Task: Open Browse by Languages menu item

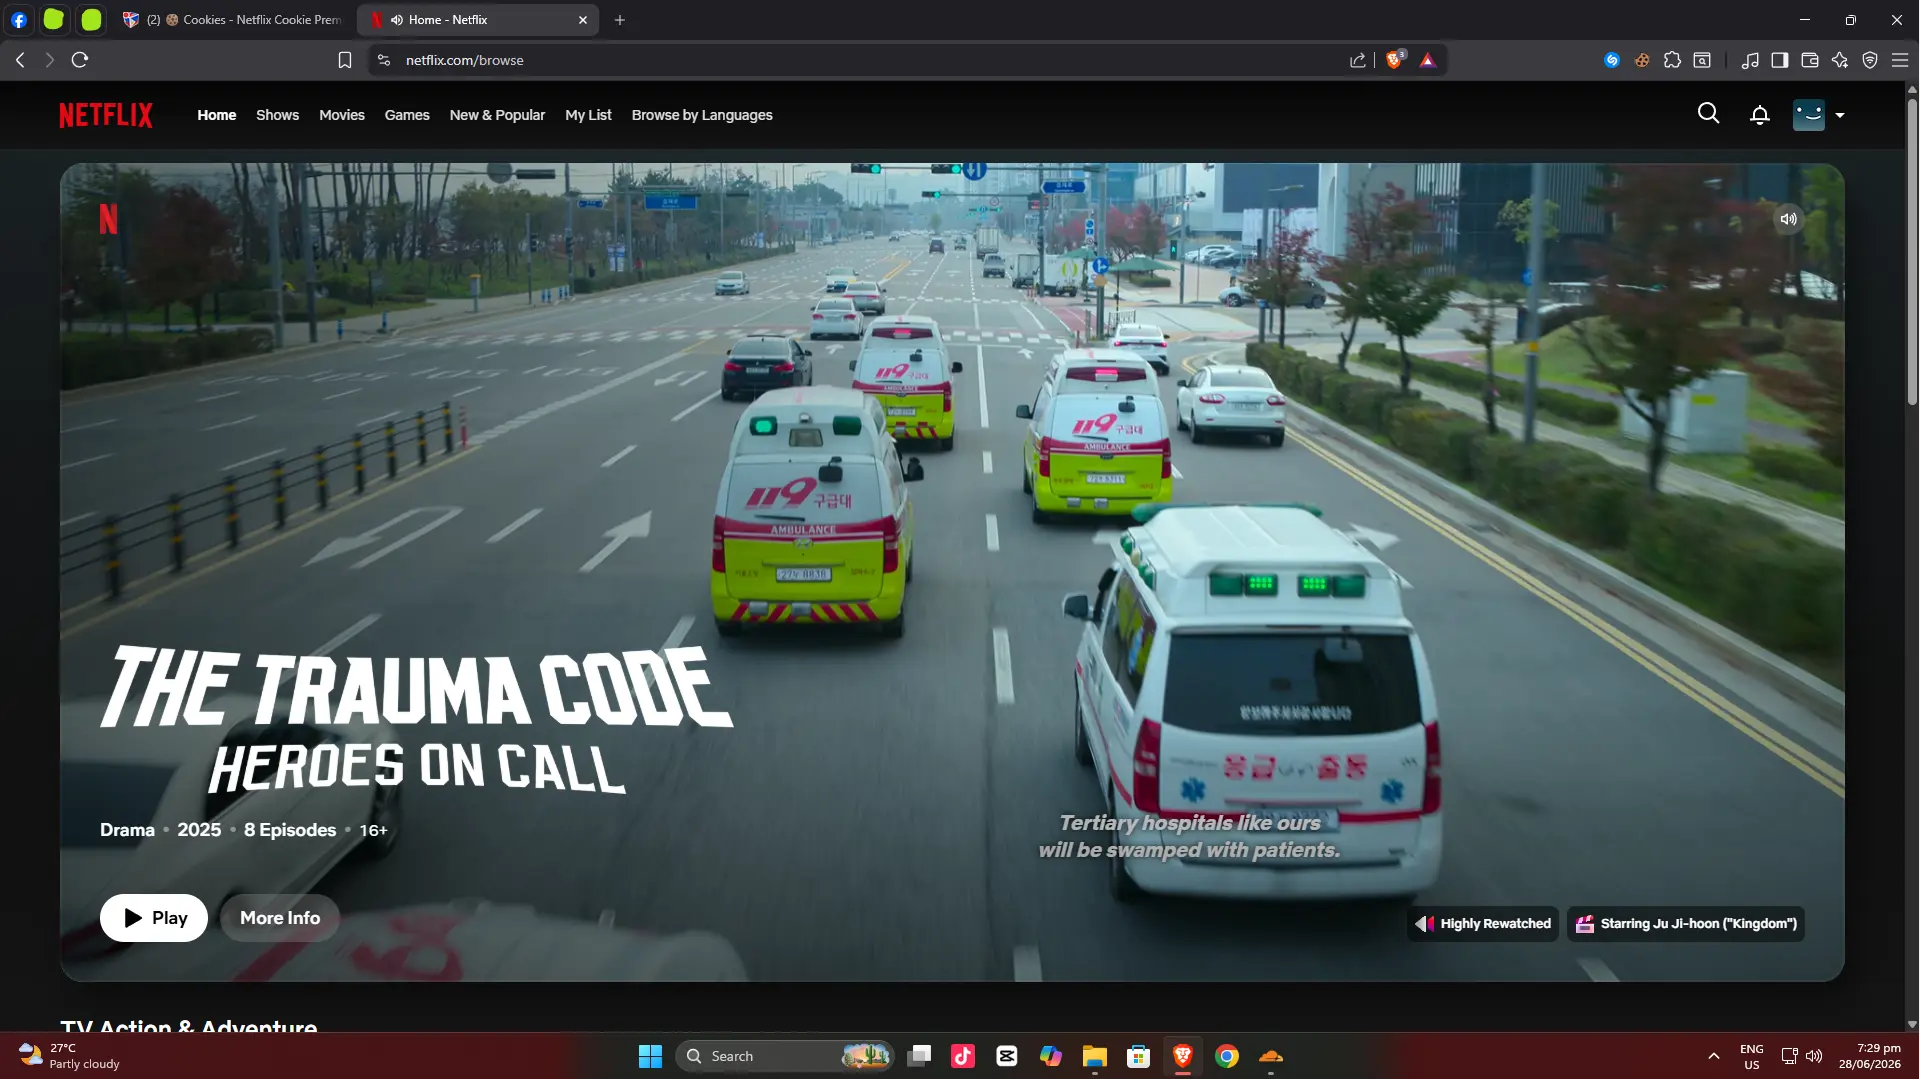Action: [702, 115]
